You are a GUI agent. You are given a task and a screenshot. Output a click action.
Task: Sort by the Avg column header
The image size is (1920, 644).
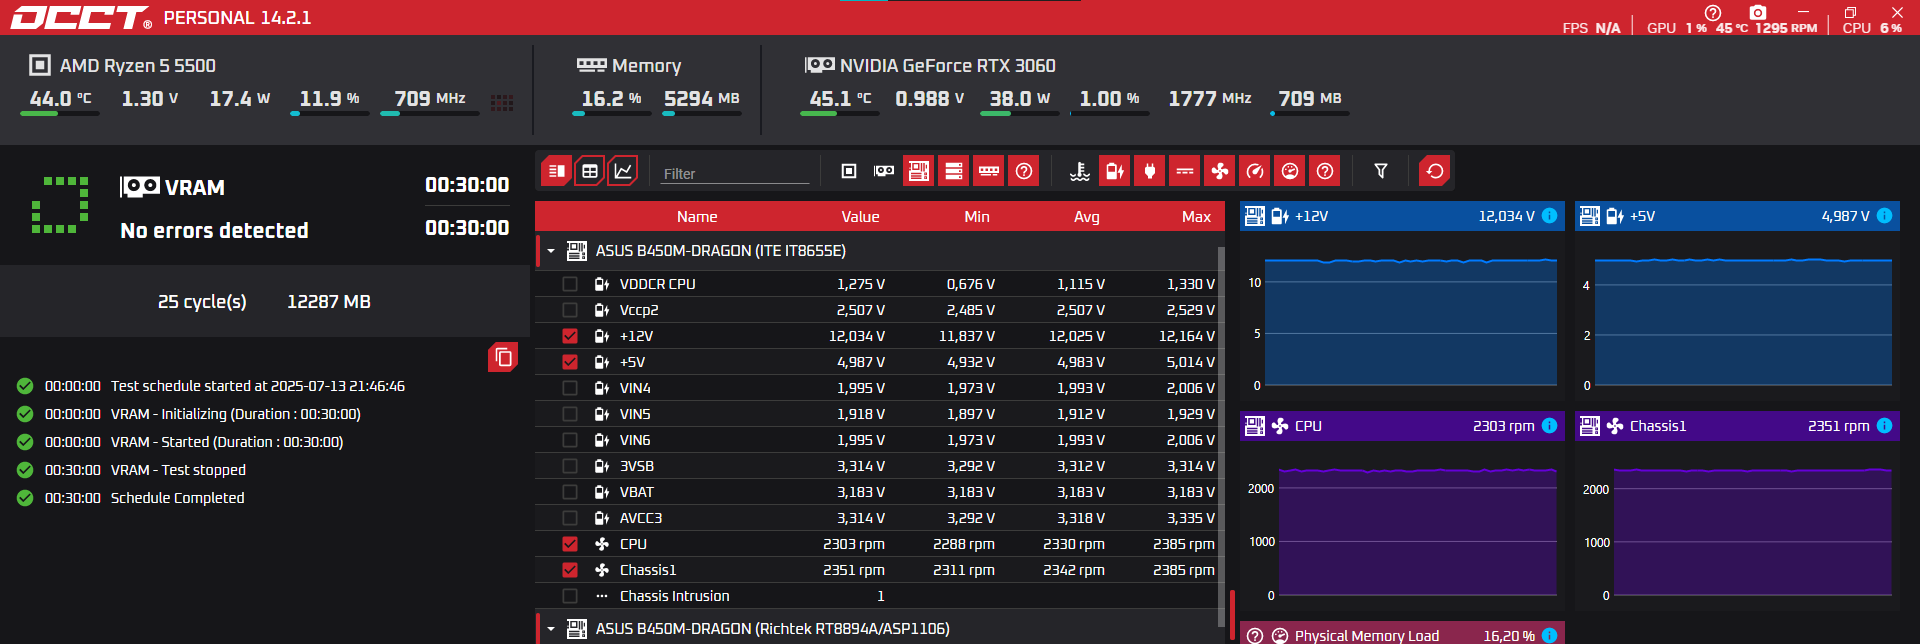click(x=1087, y=217)
